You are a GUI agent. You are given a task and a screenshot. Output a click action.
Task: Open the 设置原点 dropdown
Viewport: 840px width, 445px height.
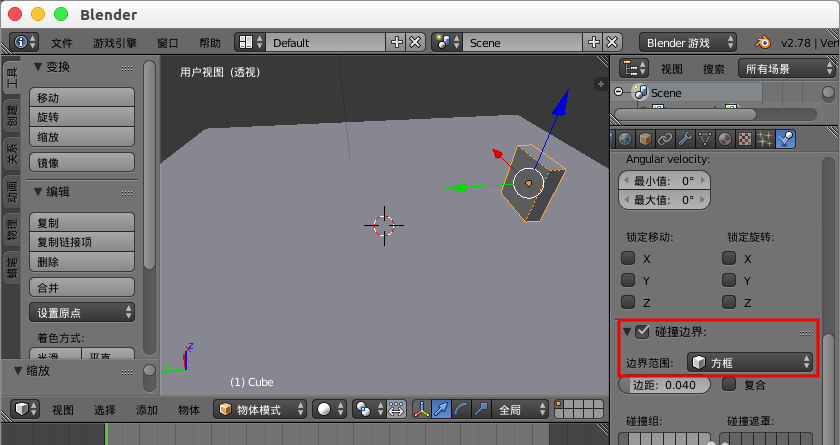(81, 312)
